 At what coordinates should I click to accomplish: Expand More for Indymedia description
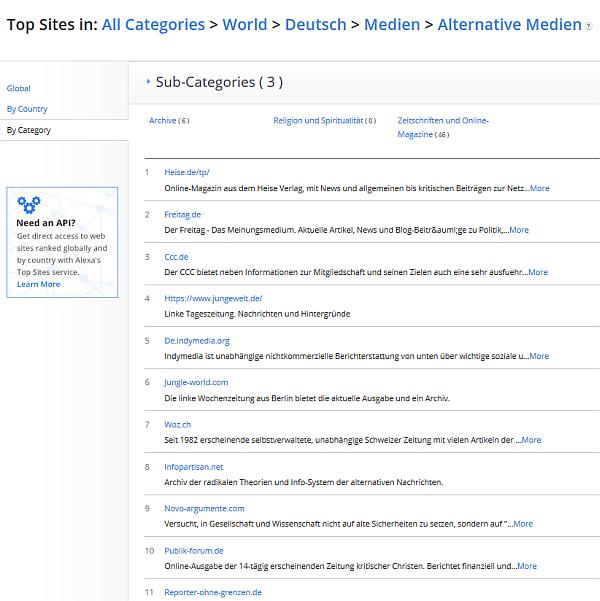tap(539, 356)
